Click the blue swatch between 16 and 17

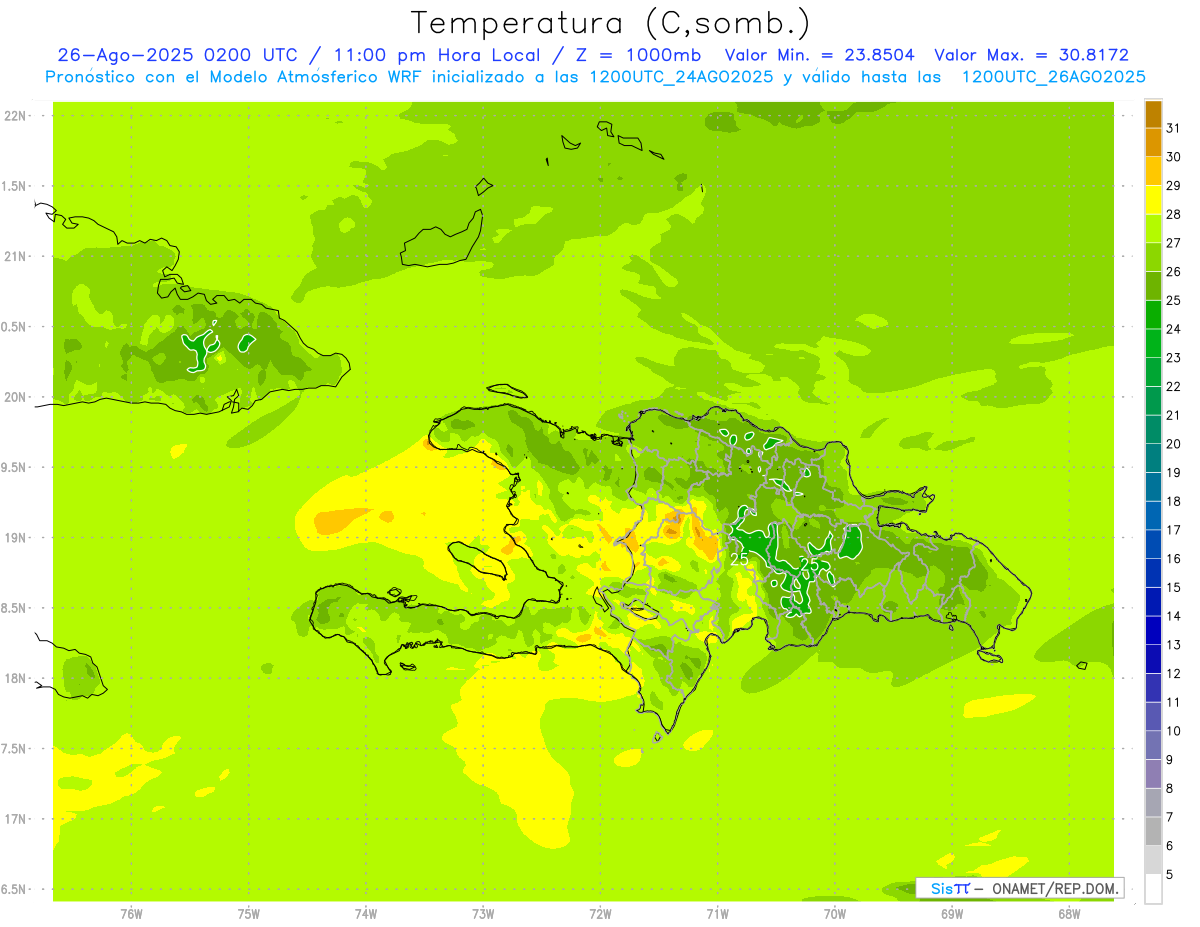[1153, 544]
